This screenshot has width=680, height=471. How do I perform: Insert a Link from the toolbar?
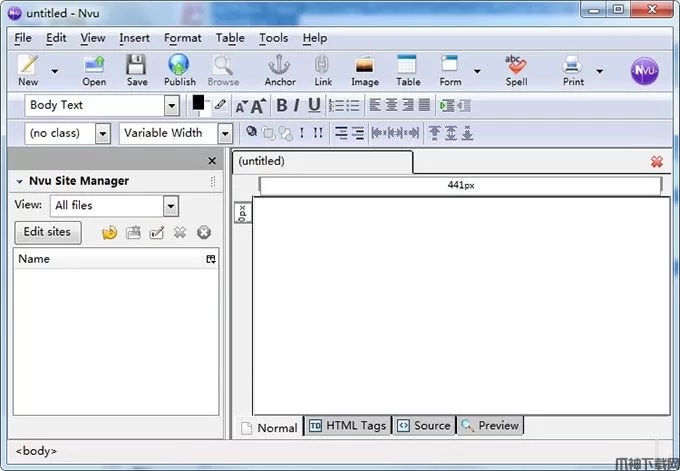click(323, 69)
